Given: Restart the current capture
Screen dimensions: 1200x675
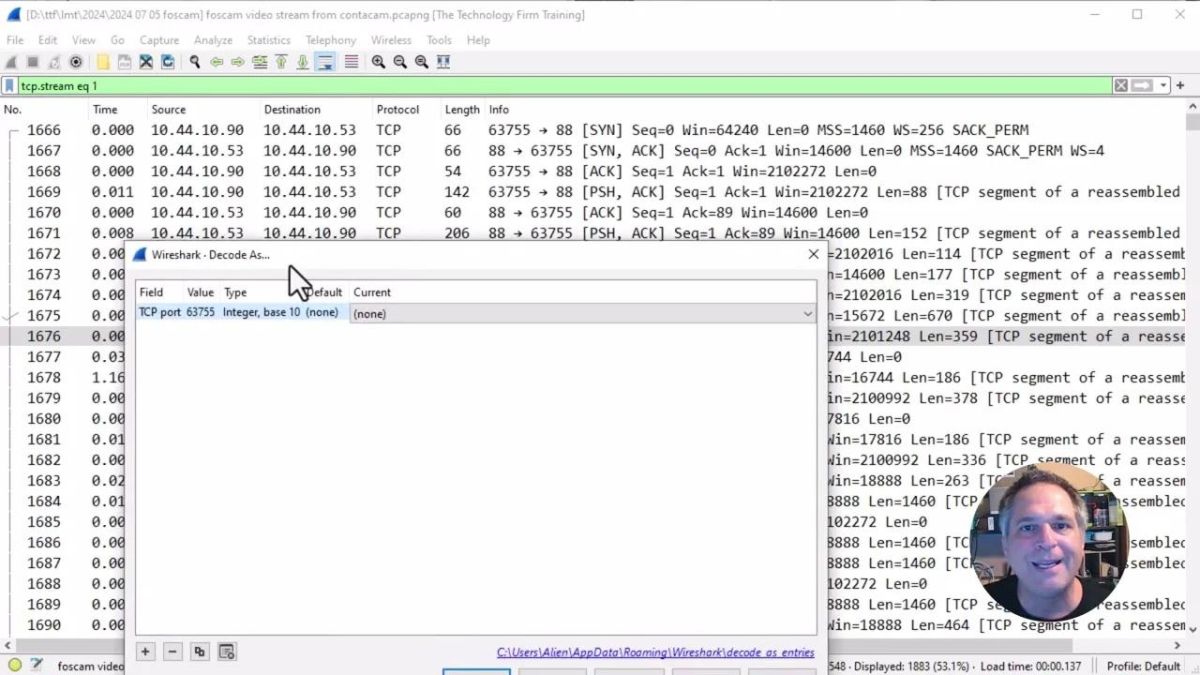Looking at the screenshot, I should click(x=54, y=62).
